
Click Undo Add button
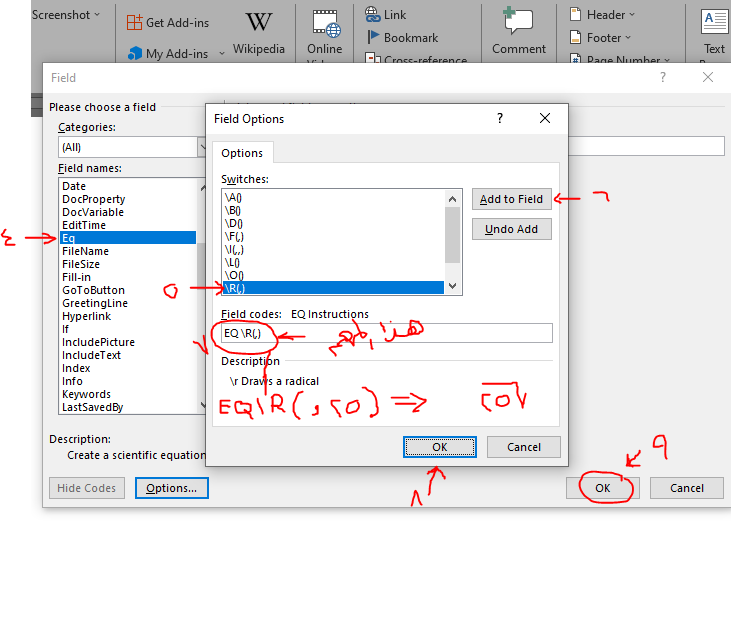click(x=511, y=229)
